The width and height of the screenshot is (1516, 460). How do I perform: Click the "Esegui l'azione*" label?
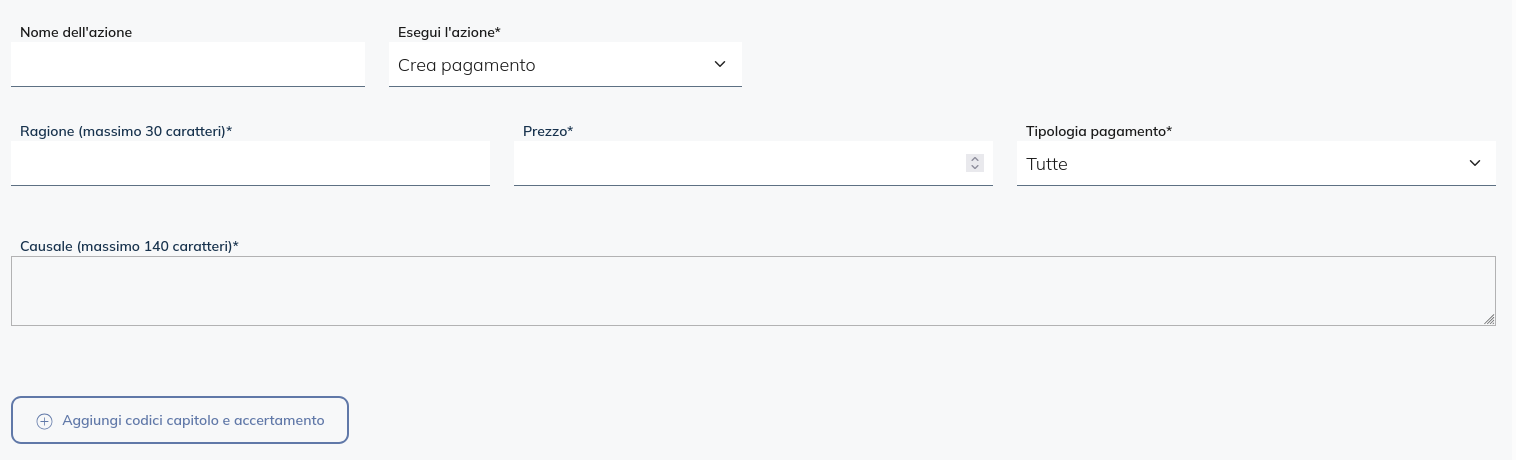pyautogui.click(x=449, y=32)
